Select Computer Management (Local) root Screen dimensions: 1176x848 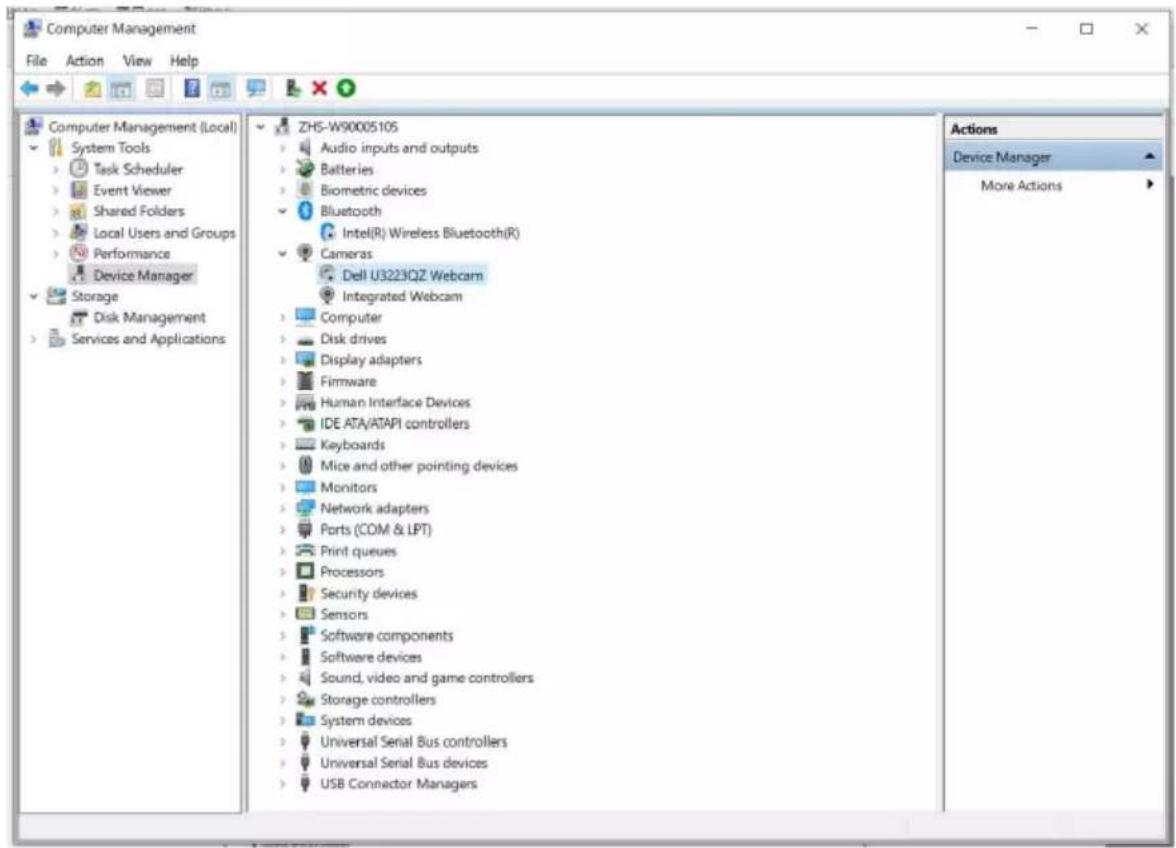click(x=142, y=127)
